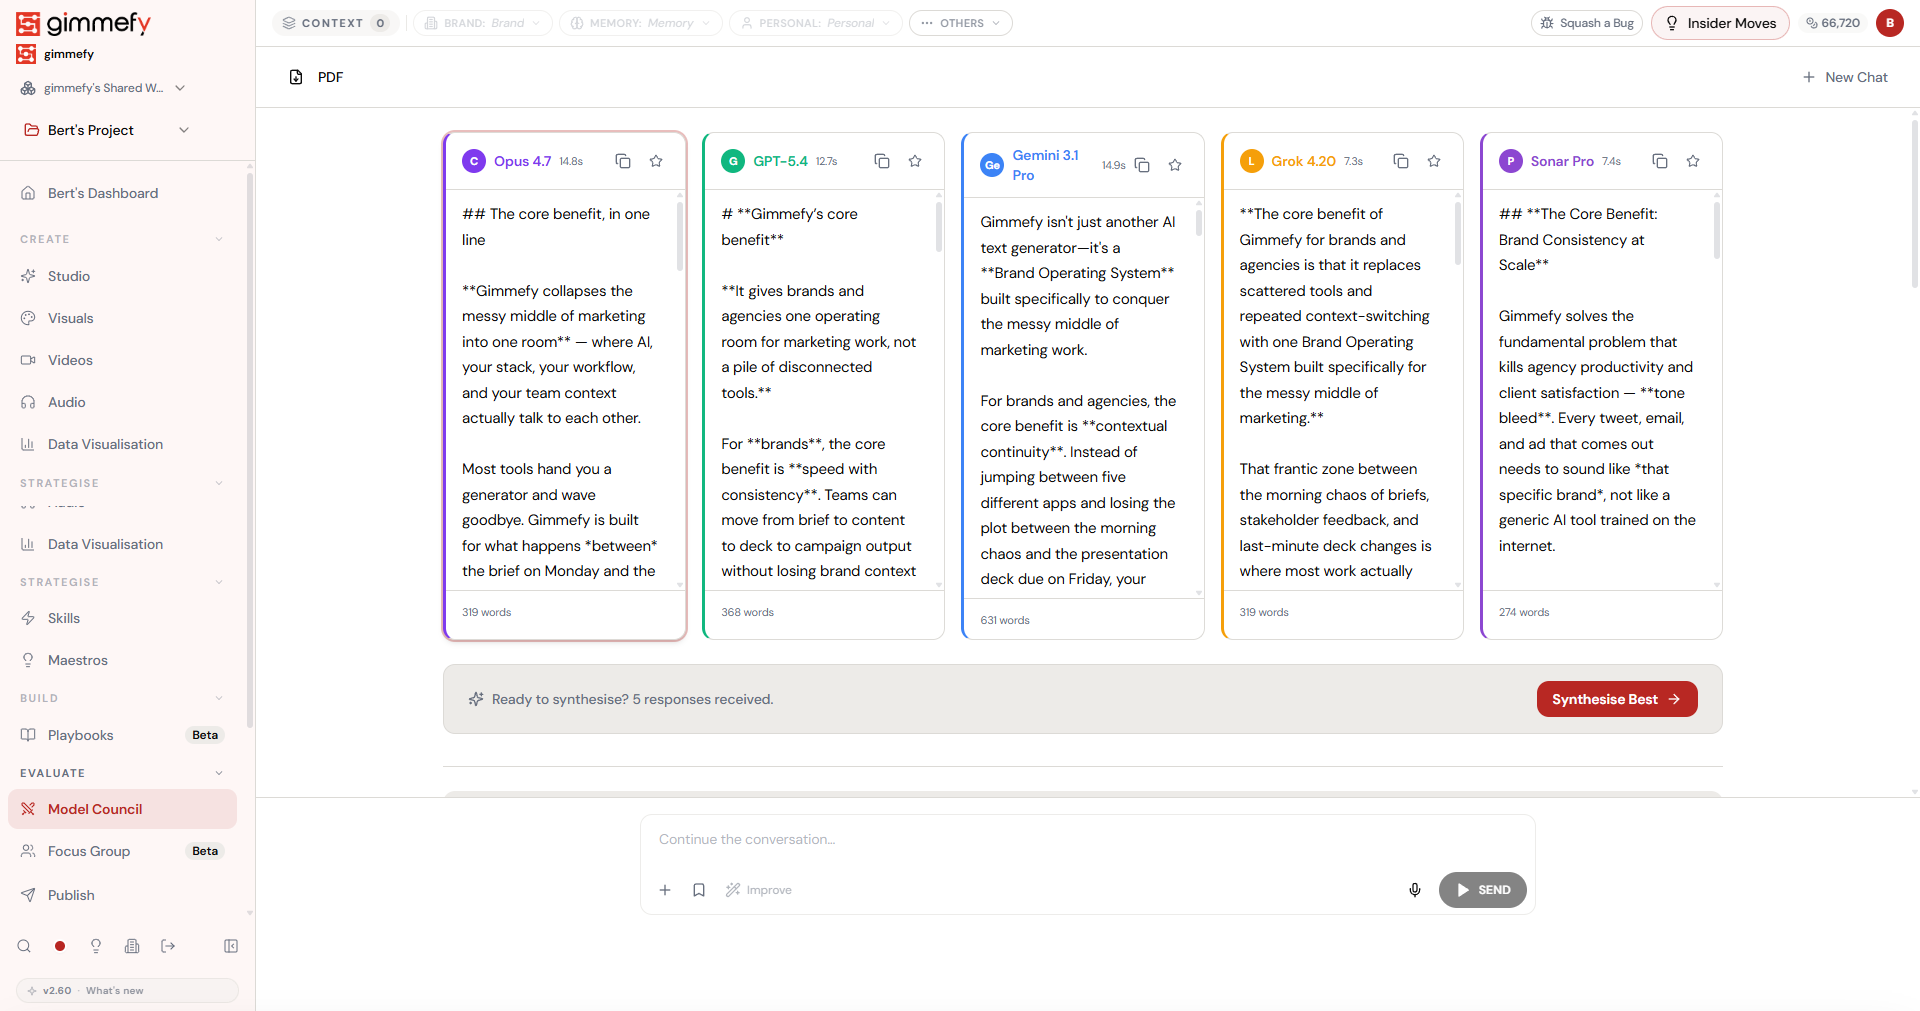Open the Memory context dropdown
This screenshot has height=1011, width=1920.
(641, 23)
